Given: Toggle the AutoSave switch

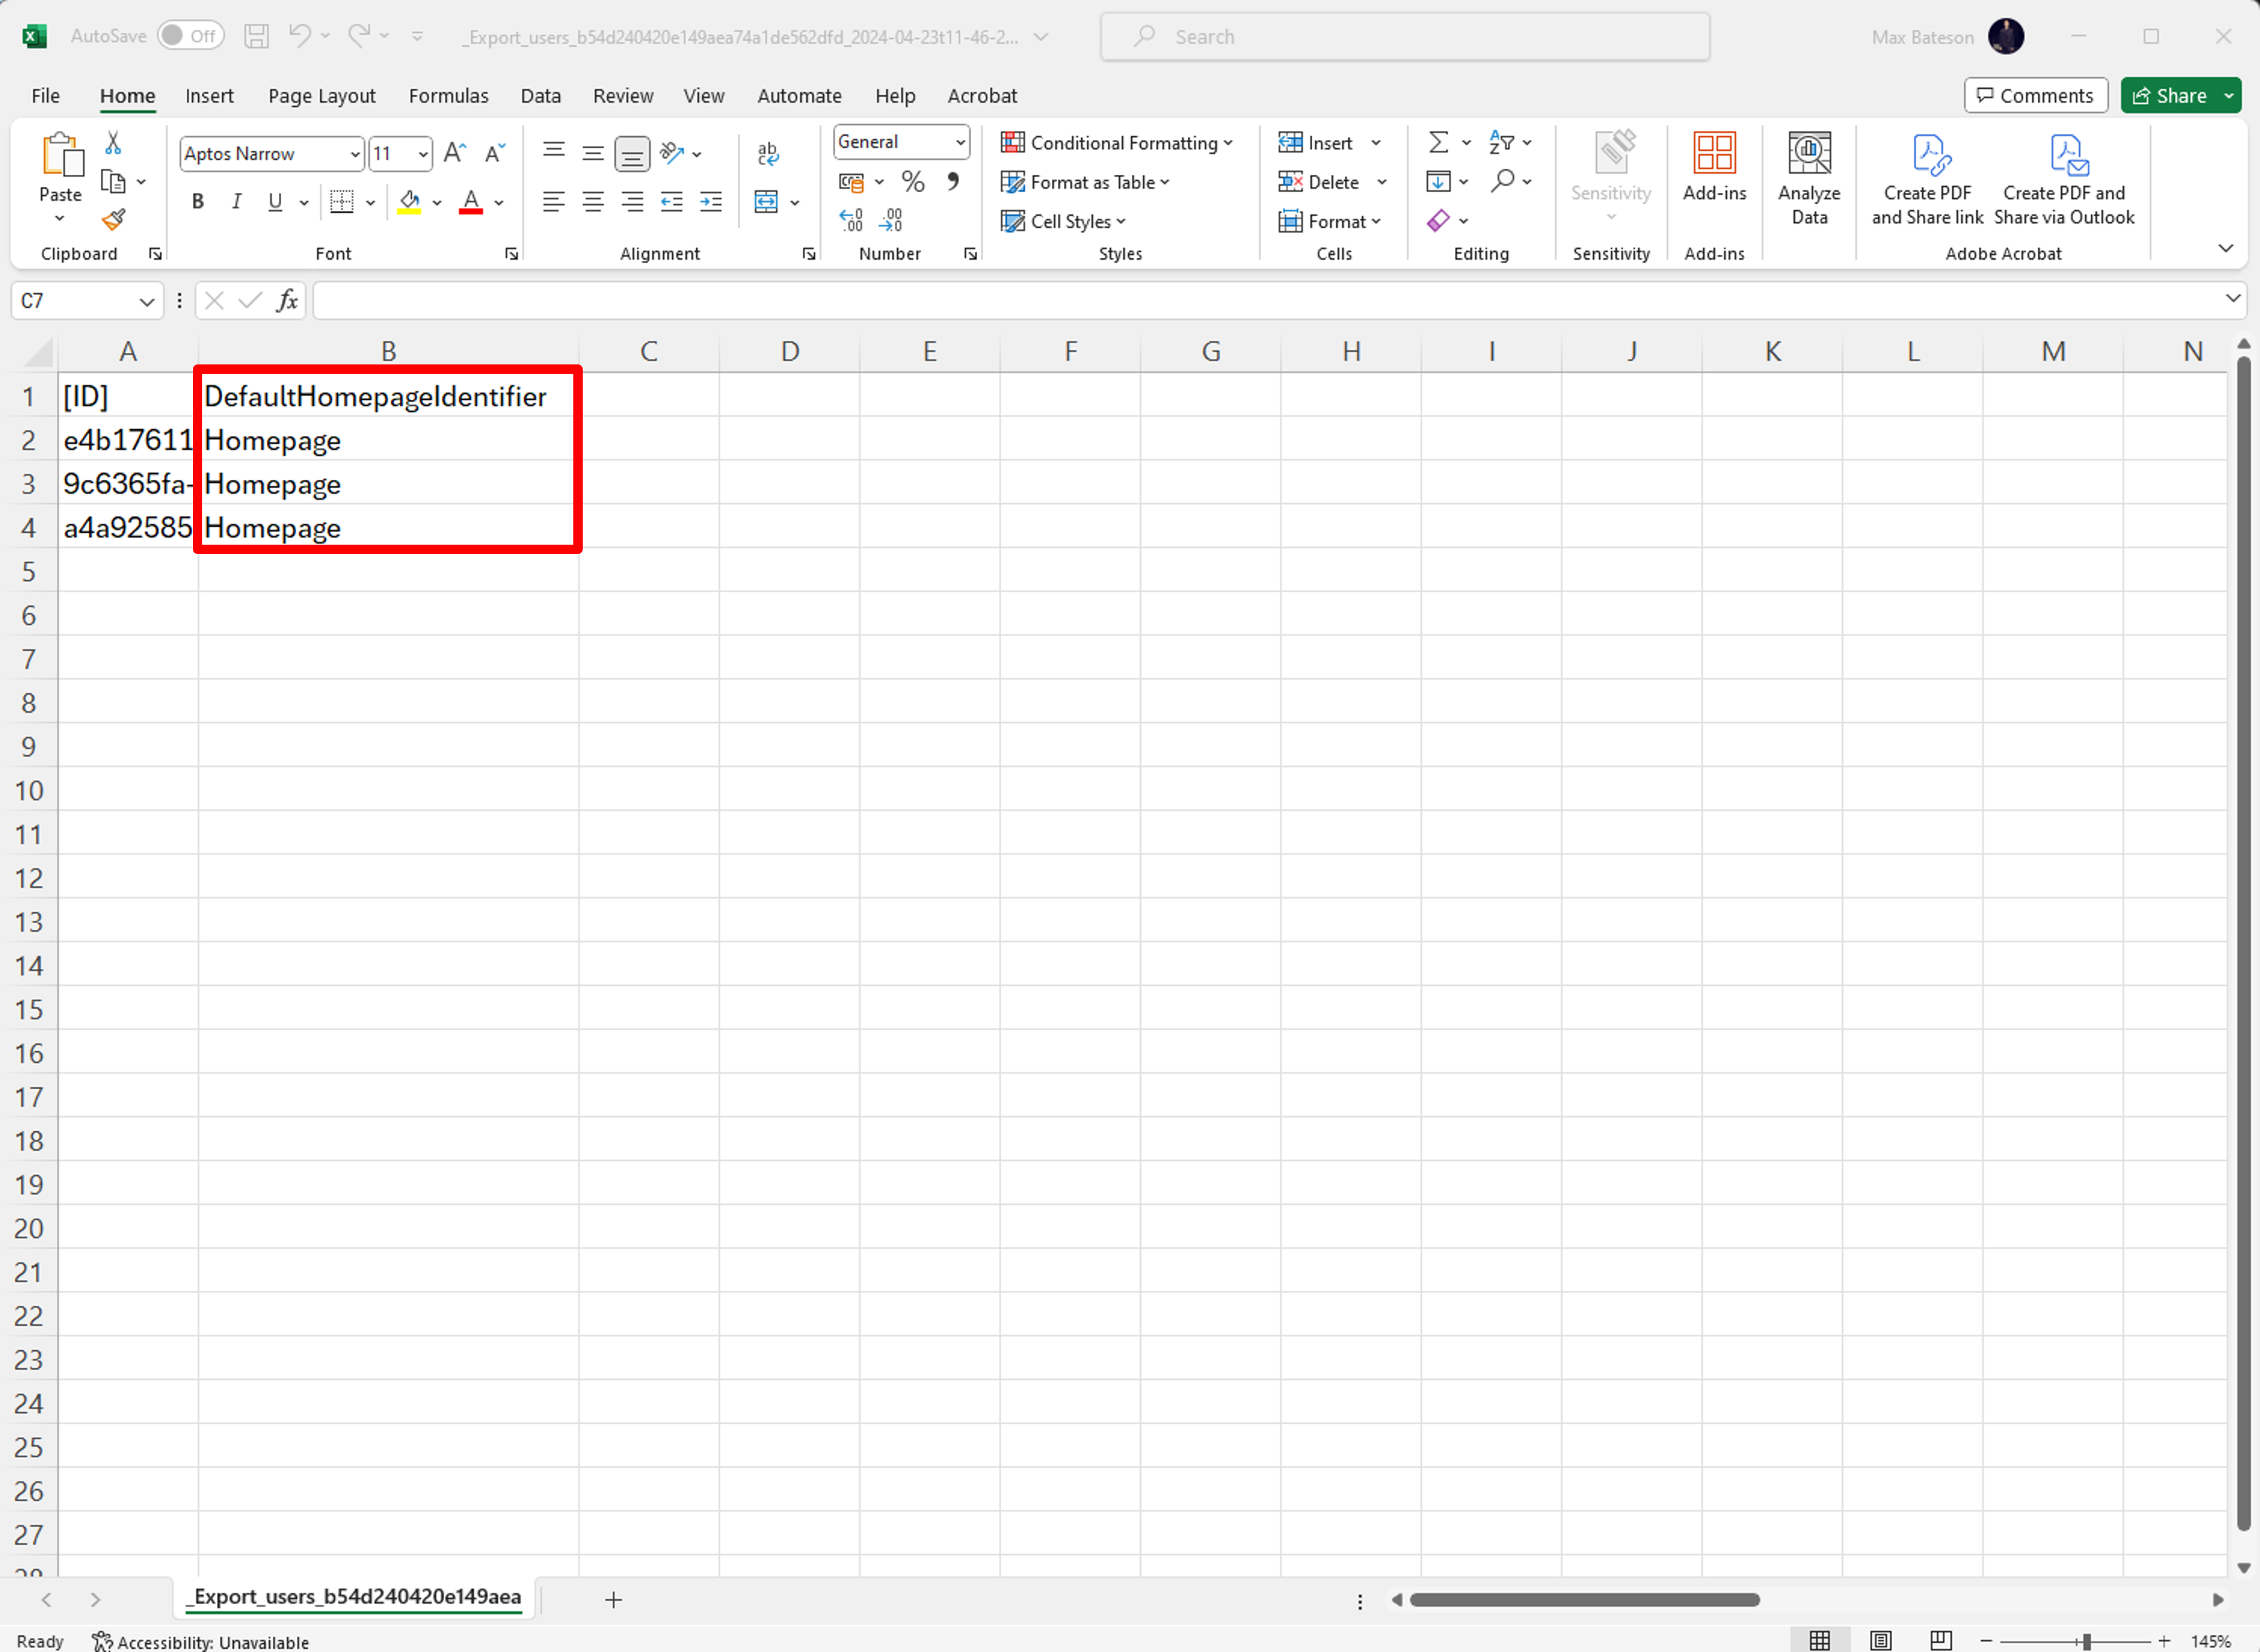Looking at the screenshot, I should [x=190, y=36].
